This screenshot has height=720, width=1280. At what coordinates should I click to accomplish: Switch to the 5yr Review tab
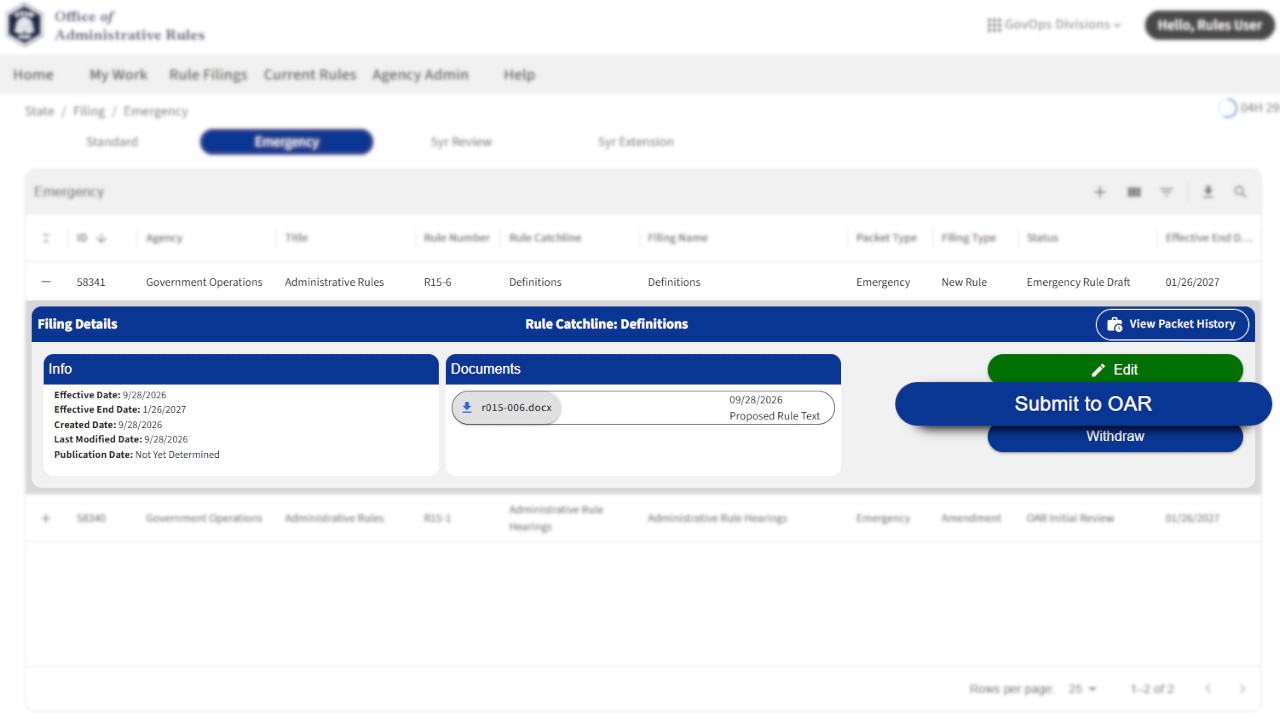[461, 142]
